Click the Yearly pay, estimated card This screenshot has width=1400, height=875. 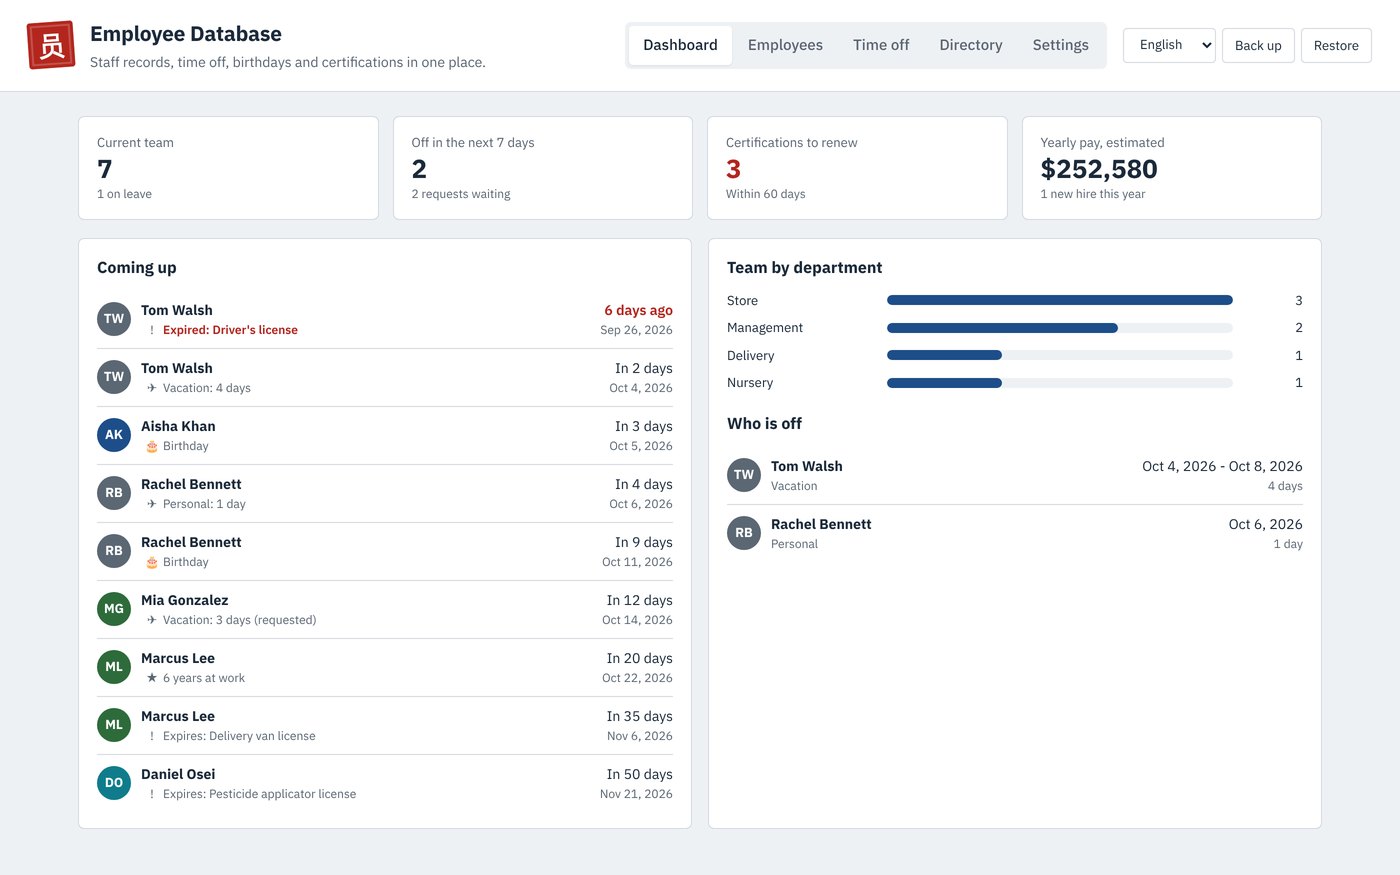coord(1172,168)
